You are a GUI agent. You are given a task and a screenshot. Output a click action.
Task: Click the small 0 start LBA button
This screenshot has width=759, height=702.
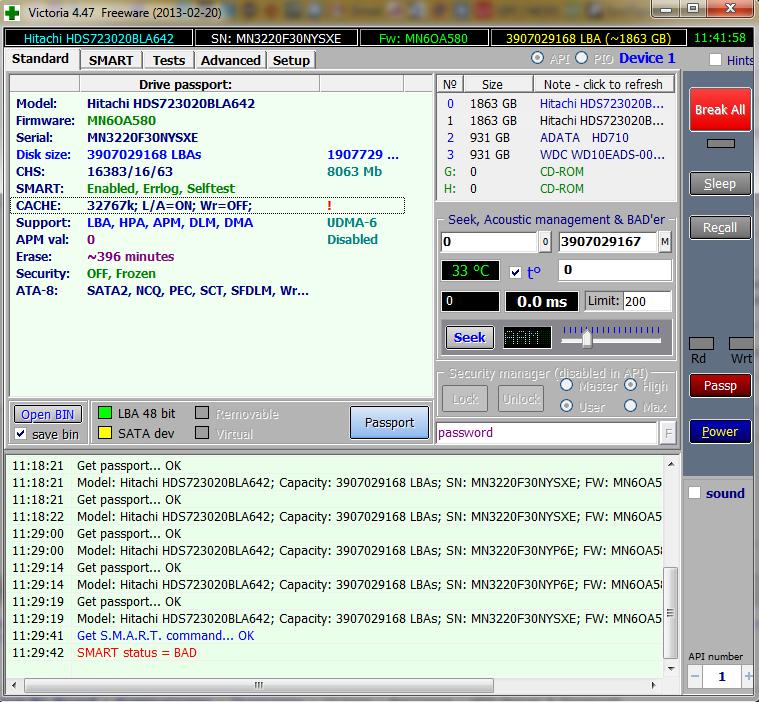(x=545, y=242)
